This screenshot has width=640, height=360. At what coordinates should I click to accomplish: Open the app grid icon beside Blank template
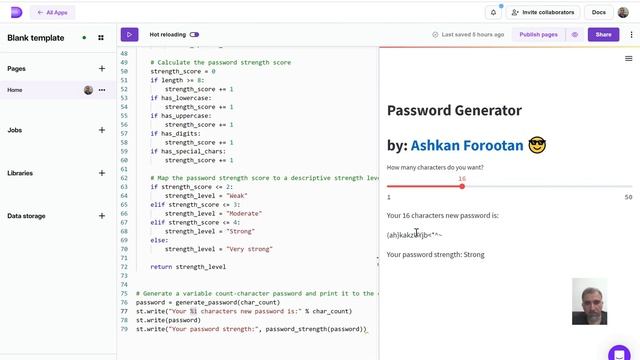101,38
